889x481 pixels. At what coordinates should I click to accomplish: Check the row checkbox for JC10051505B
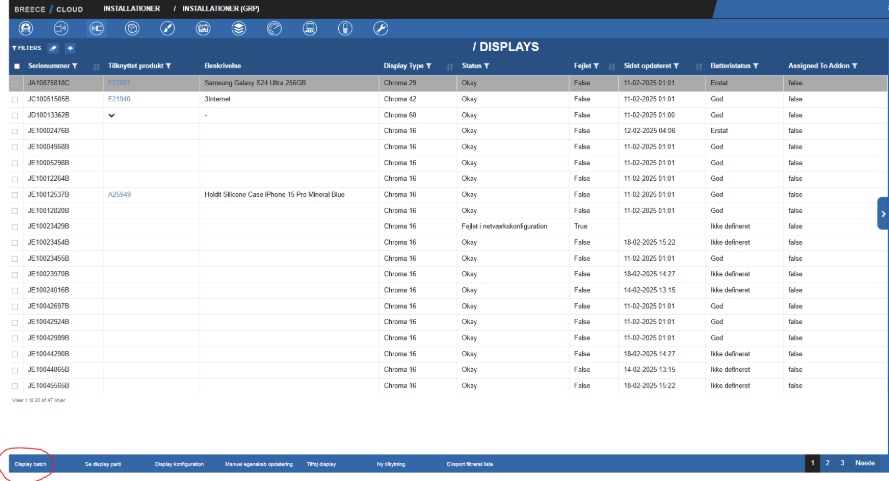point(15,100)
